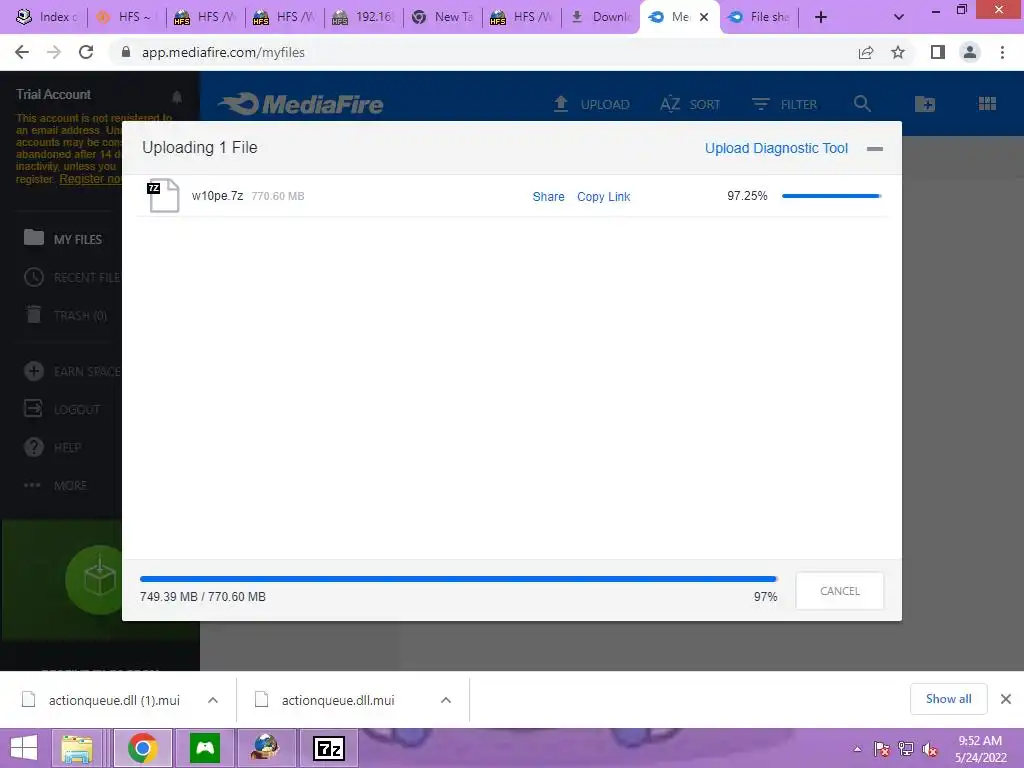Click the w10pe.7z file name
Screen dimensions: 1024x768
(x=217, y=196)
